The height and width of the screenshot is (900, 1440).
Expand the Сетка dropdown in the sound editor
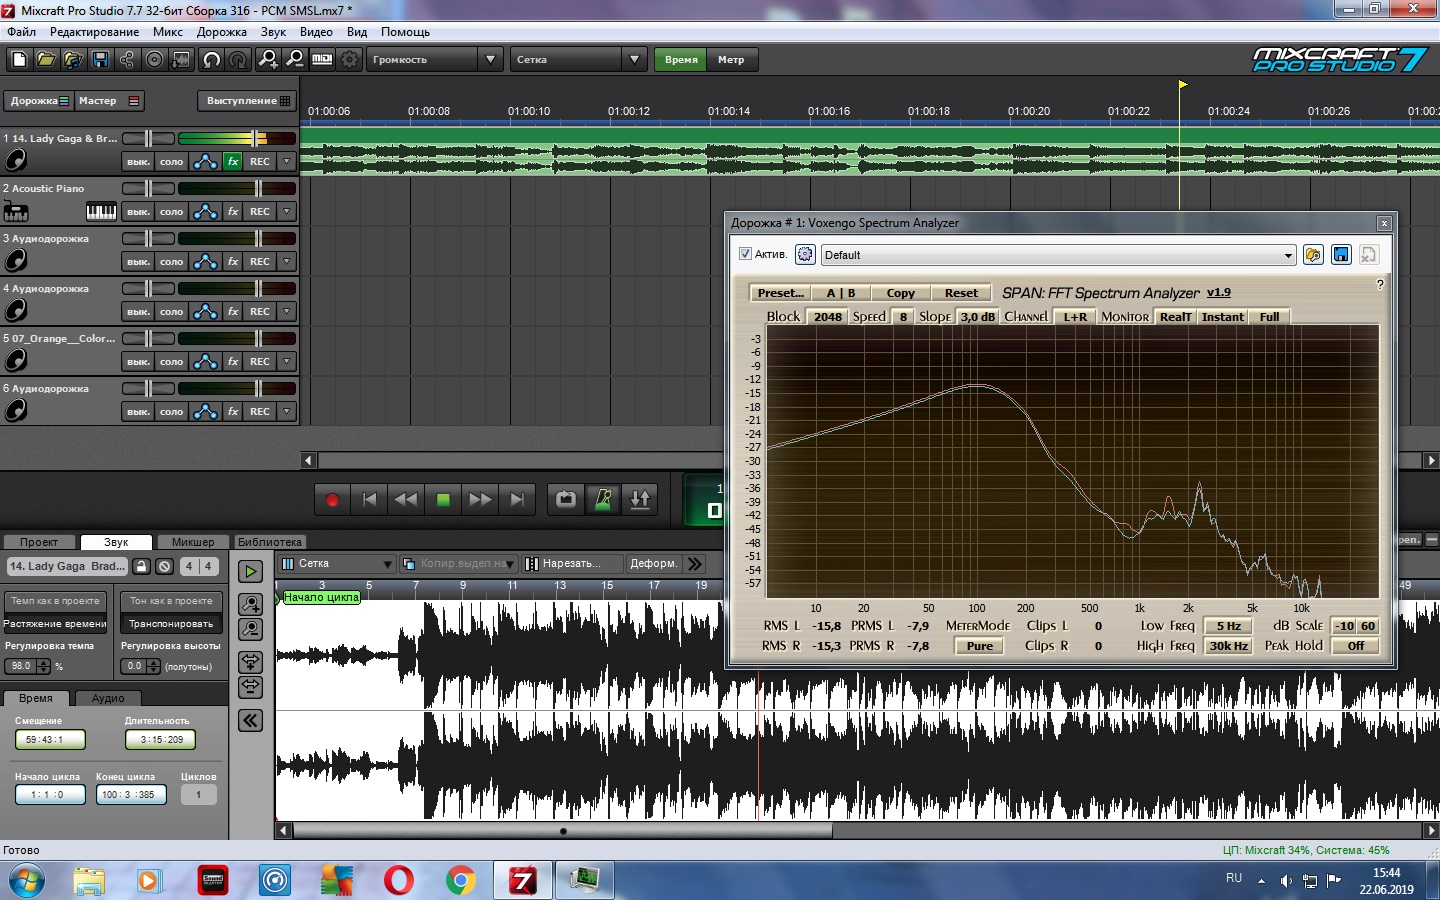point(387,564)
